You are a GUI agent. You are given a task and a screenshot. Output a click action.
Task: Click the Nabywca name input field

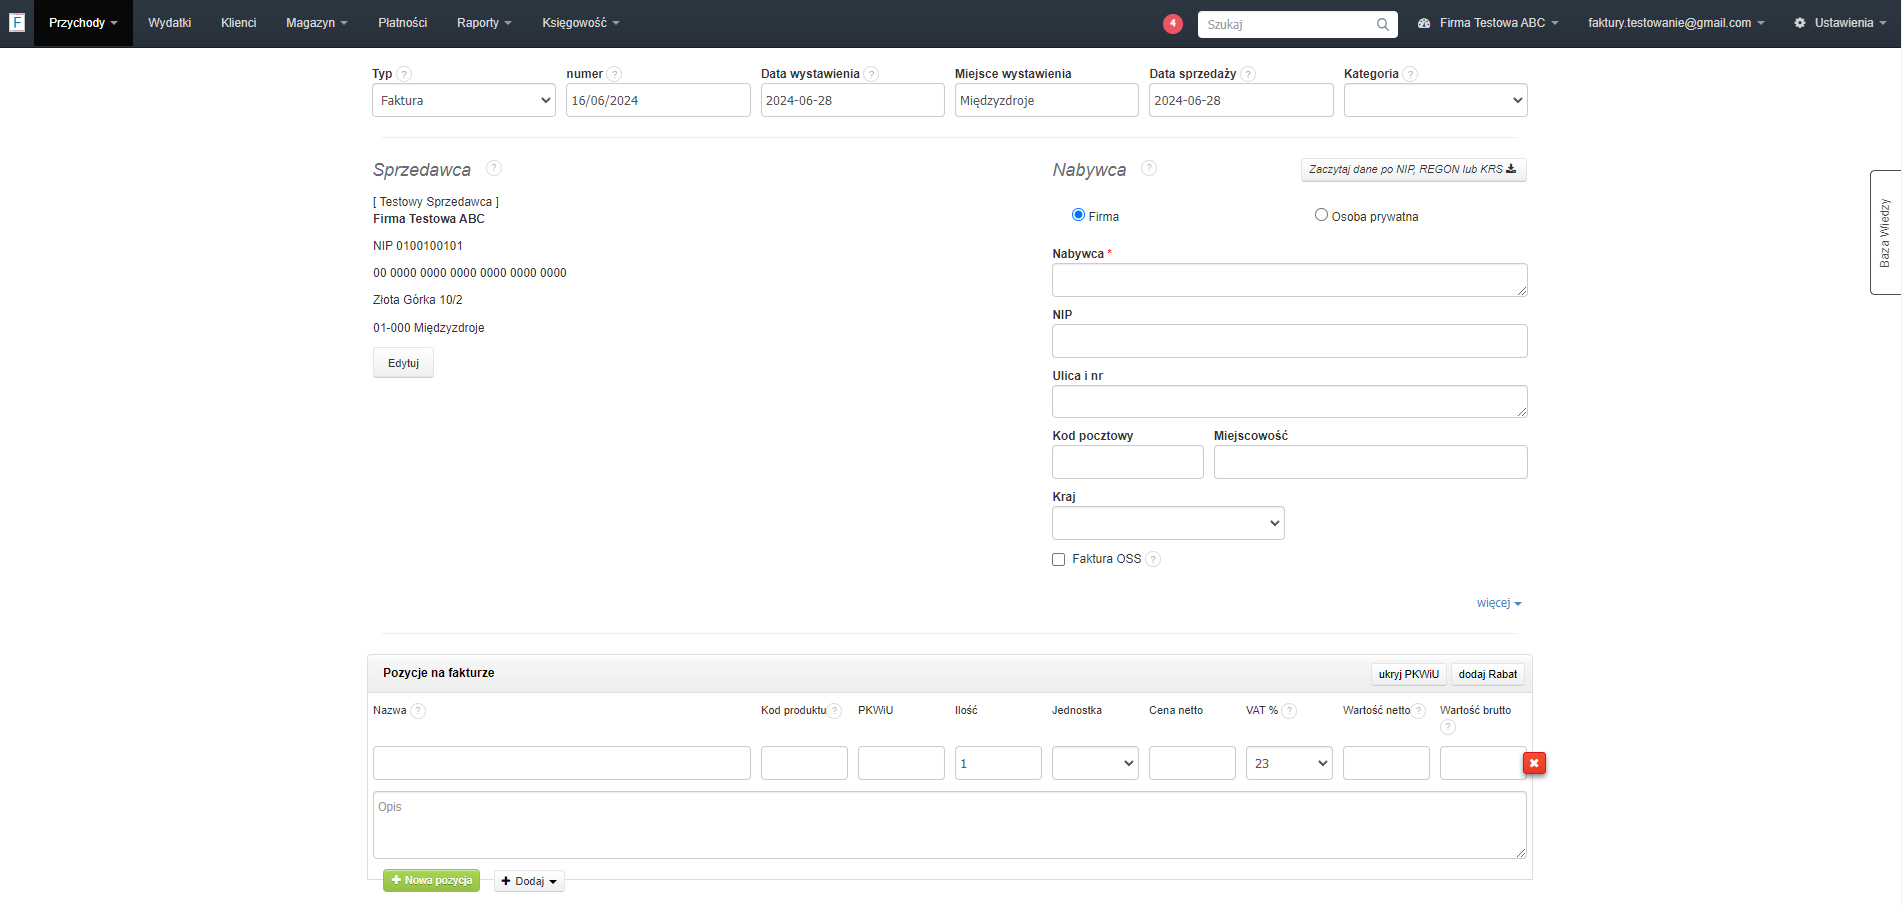pyautogui.click(x=1289, y=280)
